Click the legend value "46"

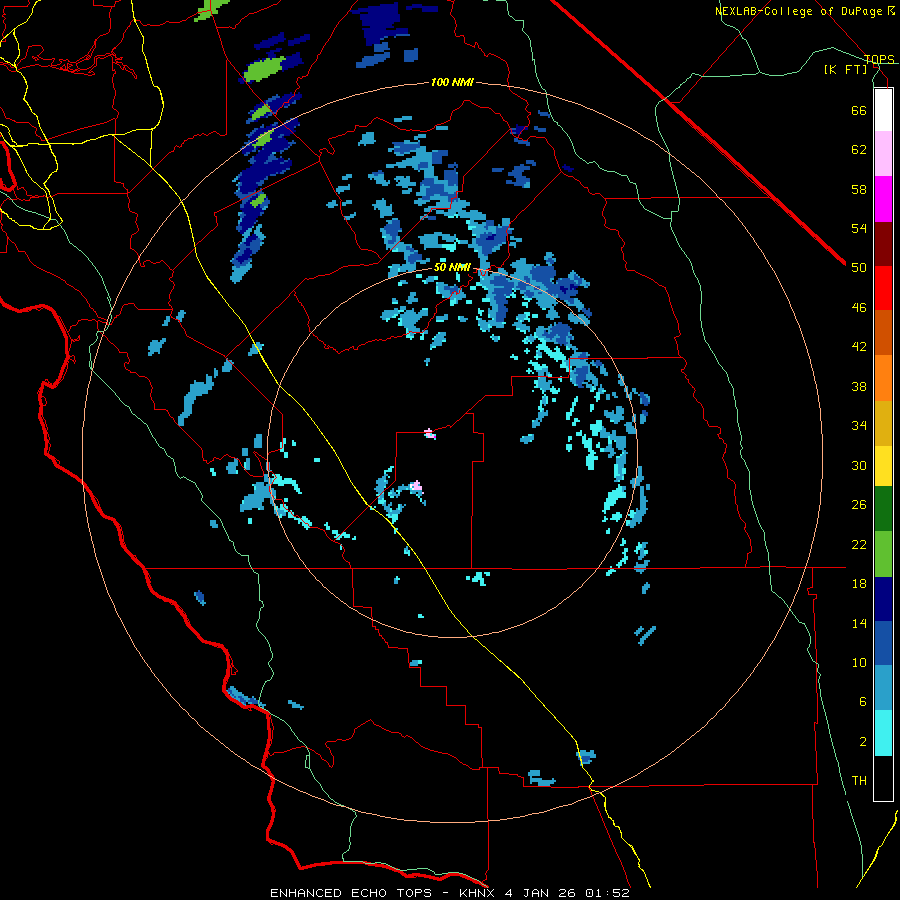pyautogui.click(x=859, y=308)
